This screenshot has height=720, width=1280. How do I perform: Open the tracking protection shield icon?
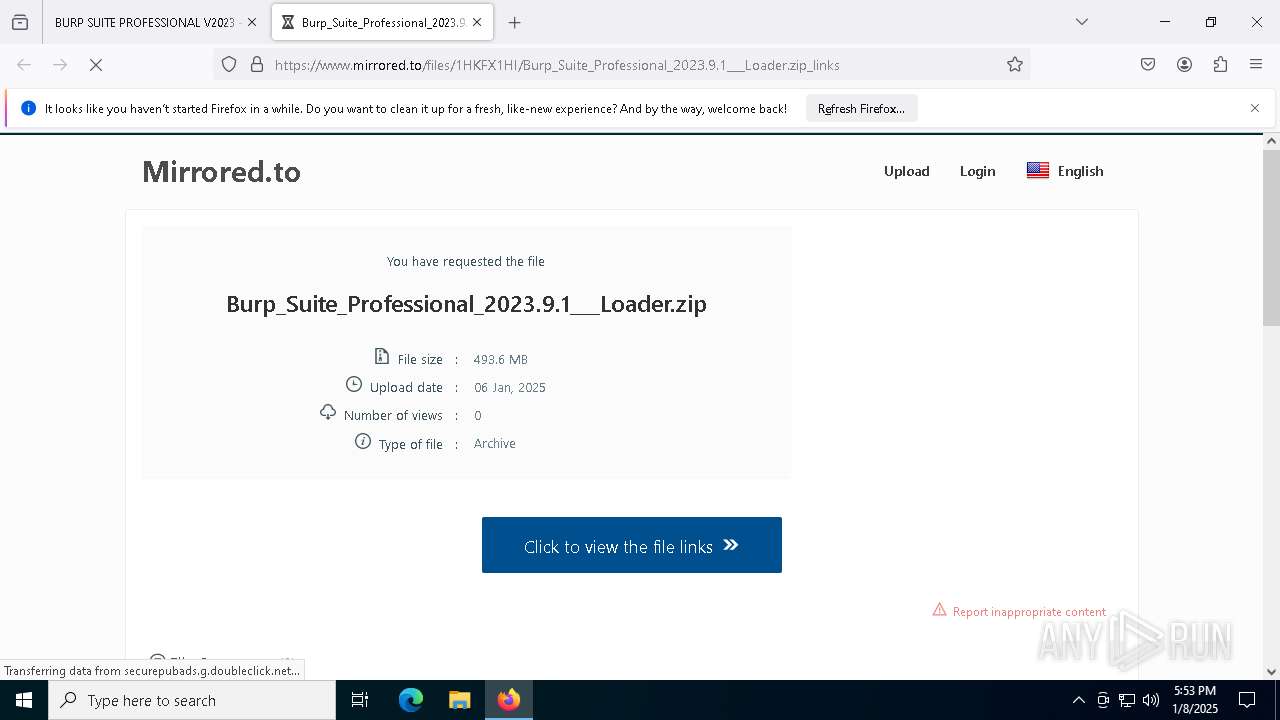tap(229, 65)
